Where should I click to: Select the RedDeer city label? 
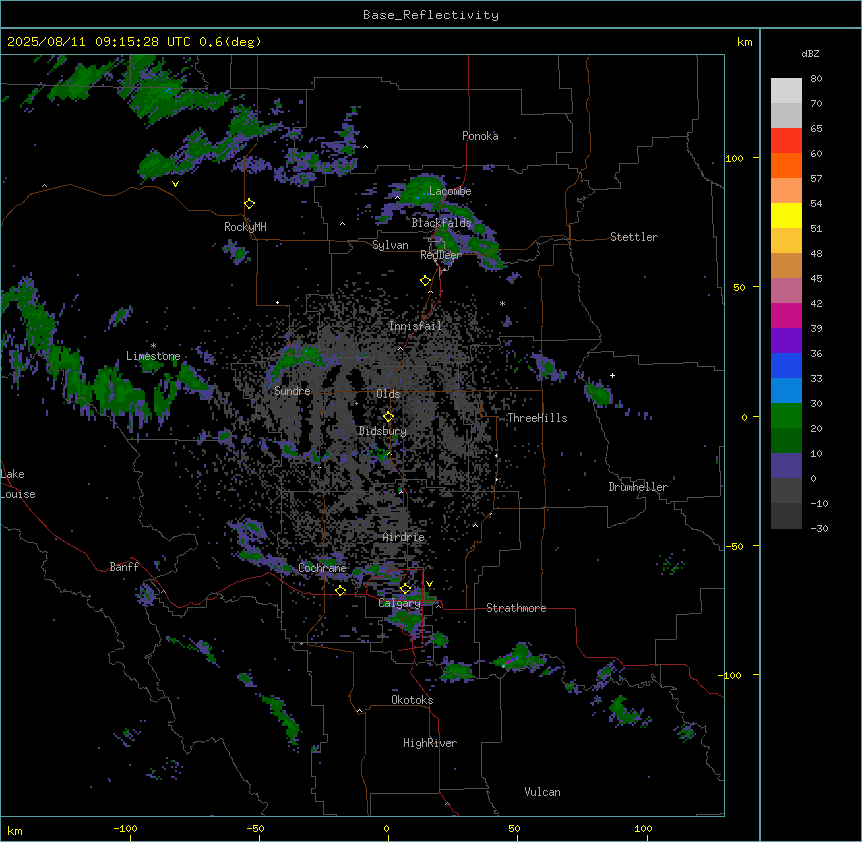pyautogui.click(x=441, y=255)
